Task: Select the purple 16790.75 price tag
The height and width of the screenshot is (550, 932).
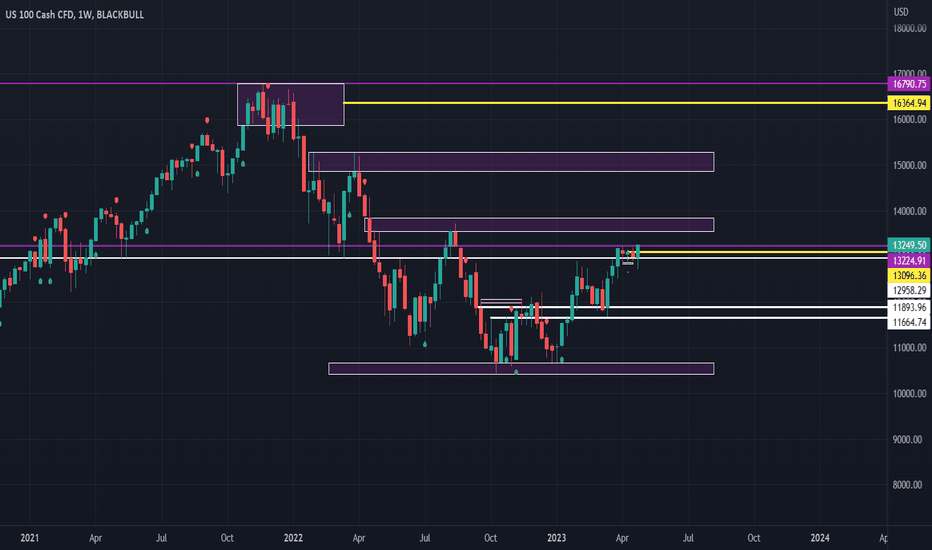Action: [909, 84]
